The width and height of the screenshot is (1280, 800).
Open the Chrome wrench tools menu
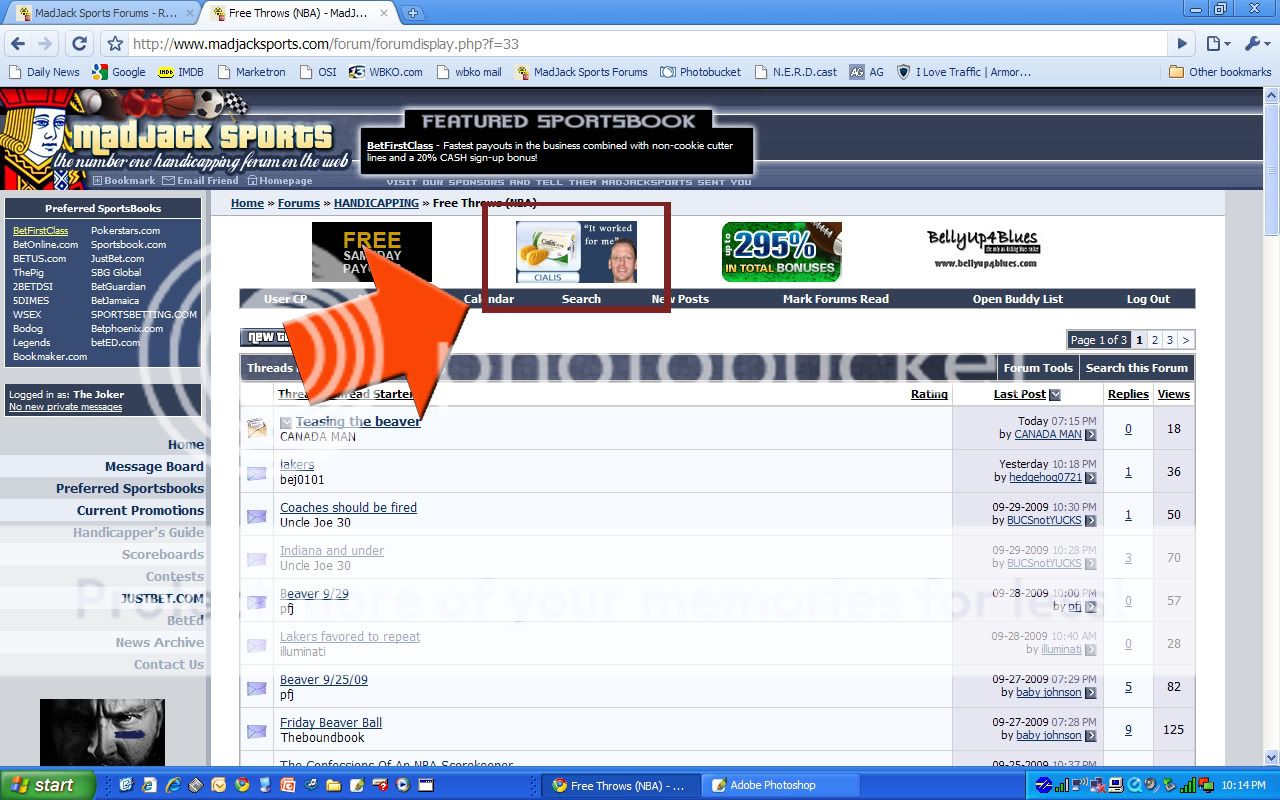pos(1255,44)
